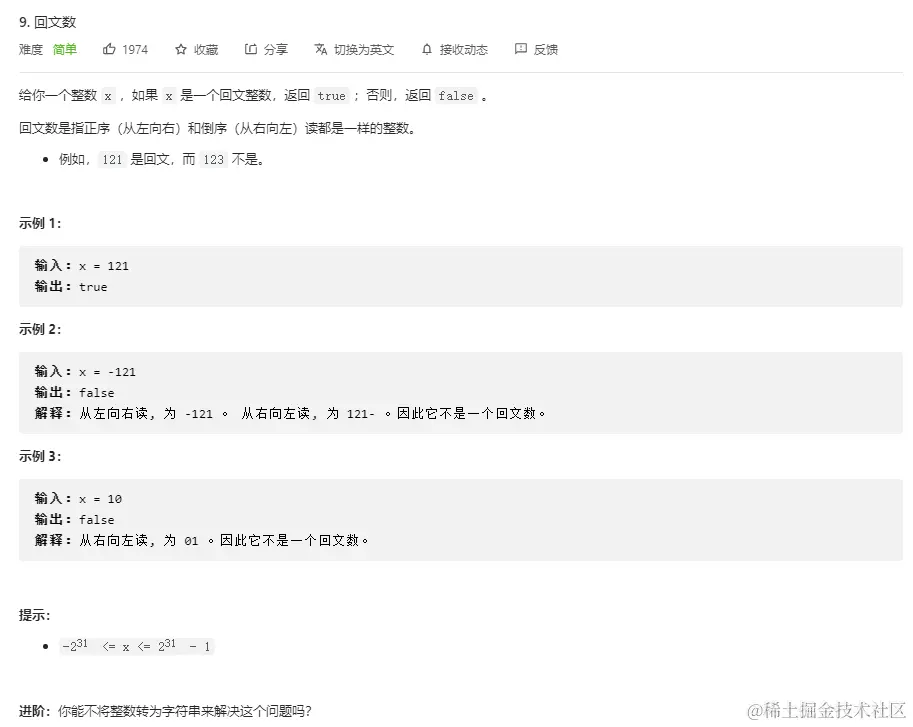Click the translate language icon
The image size is (913, 727).
point(321,49)
